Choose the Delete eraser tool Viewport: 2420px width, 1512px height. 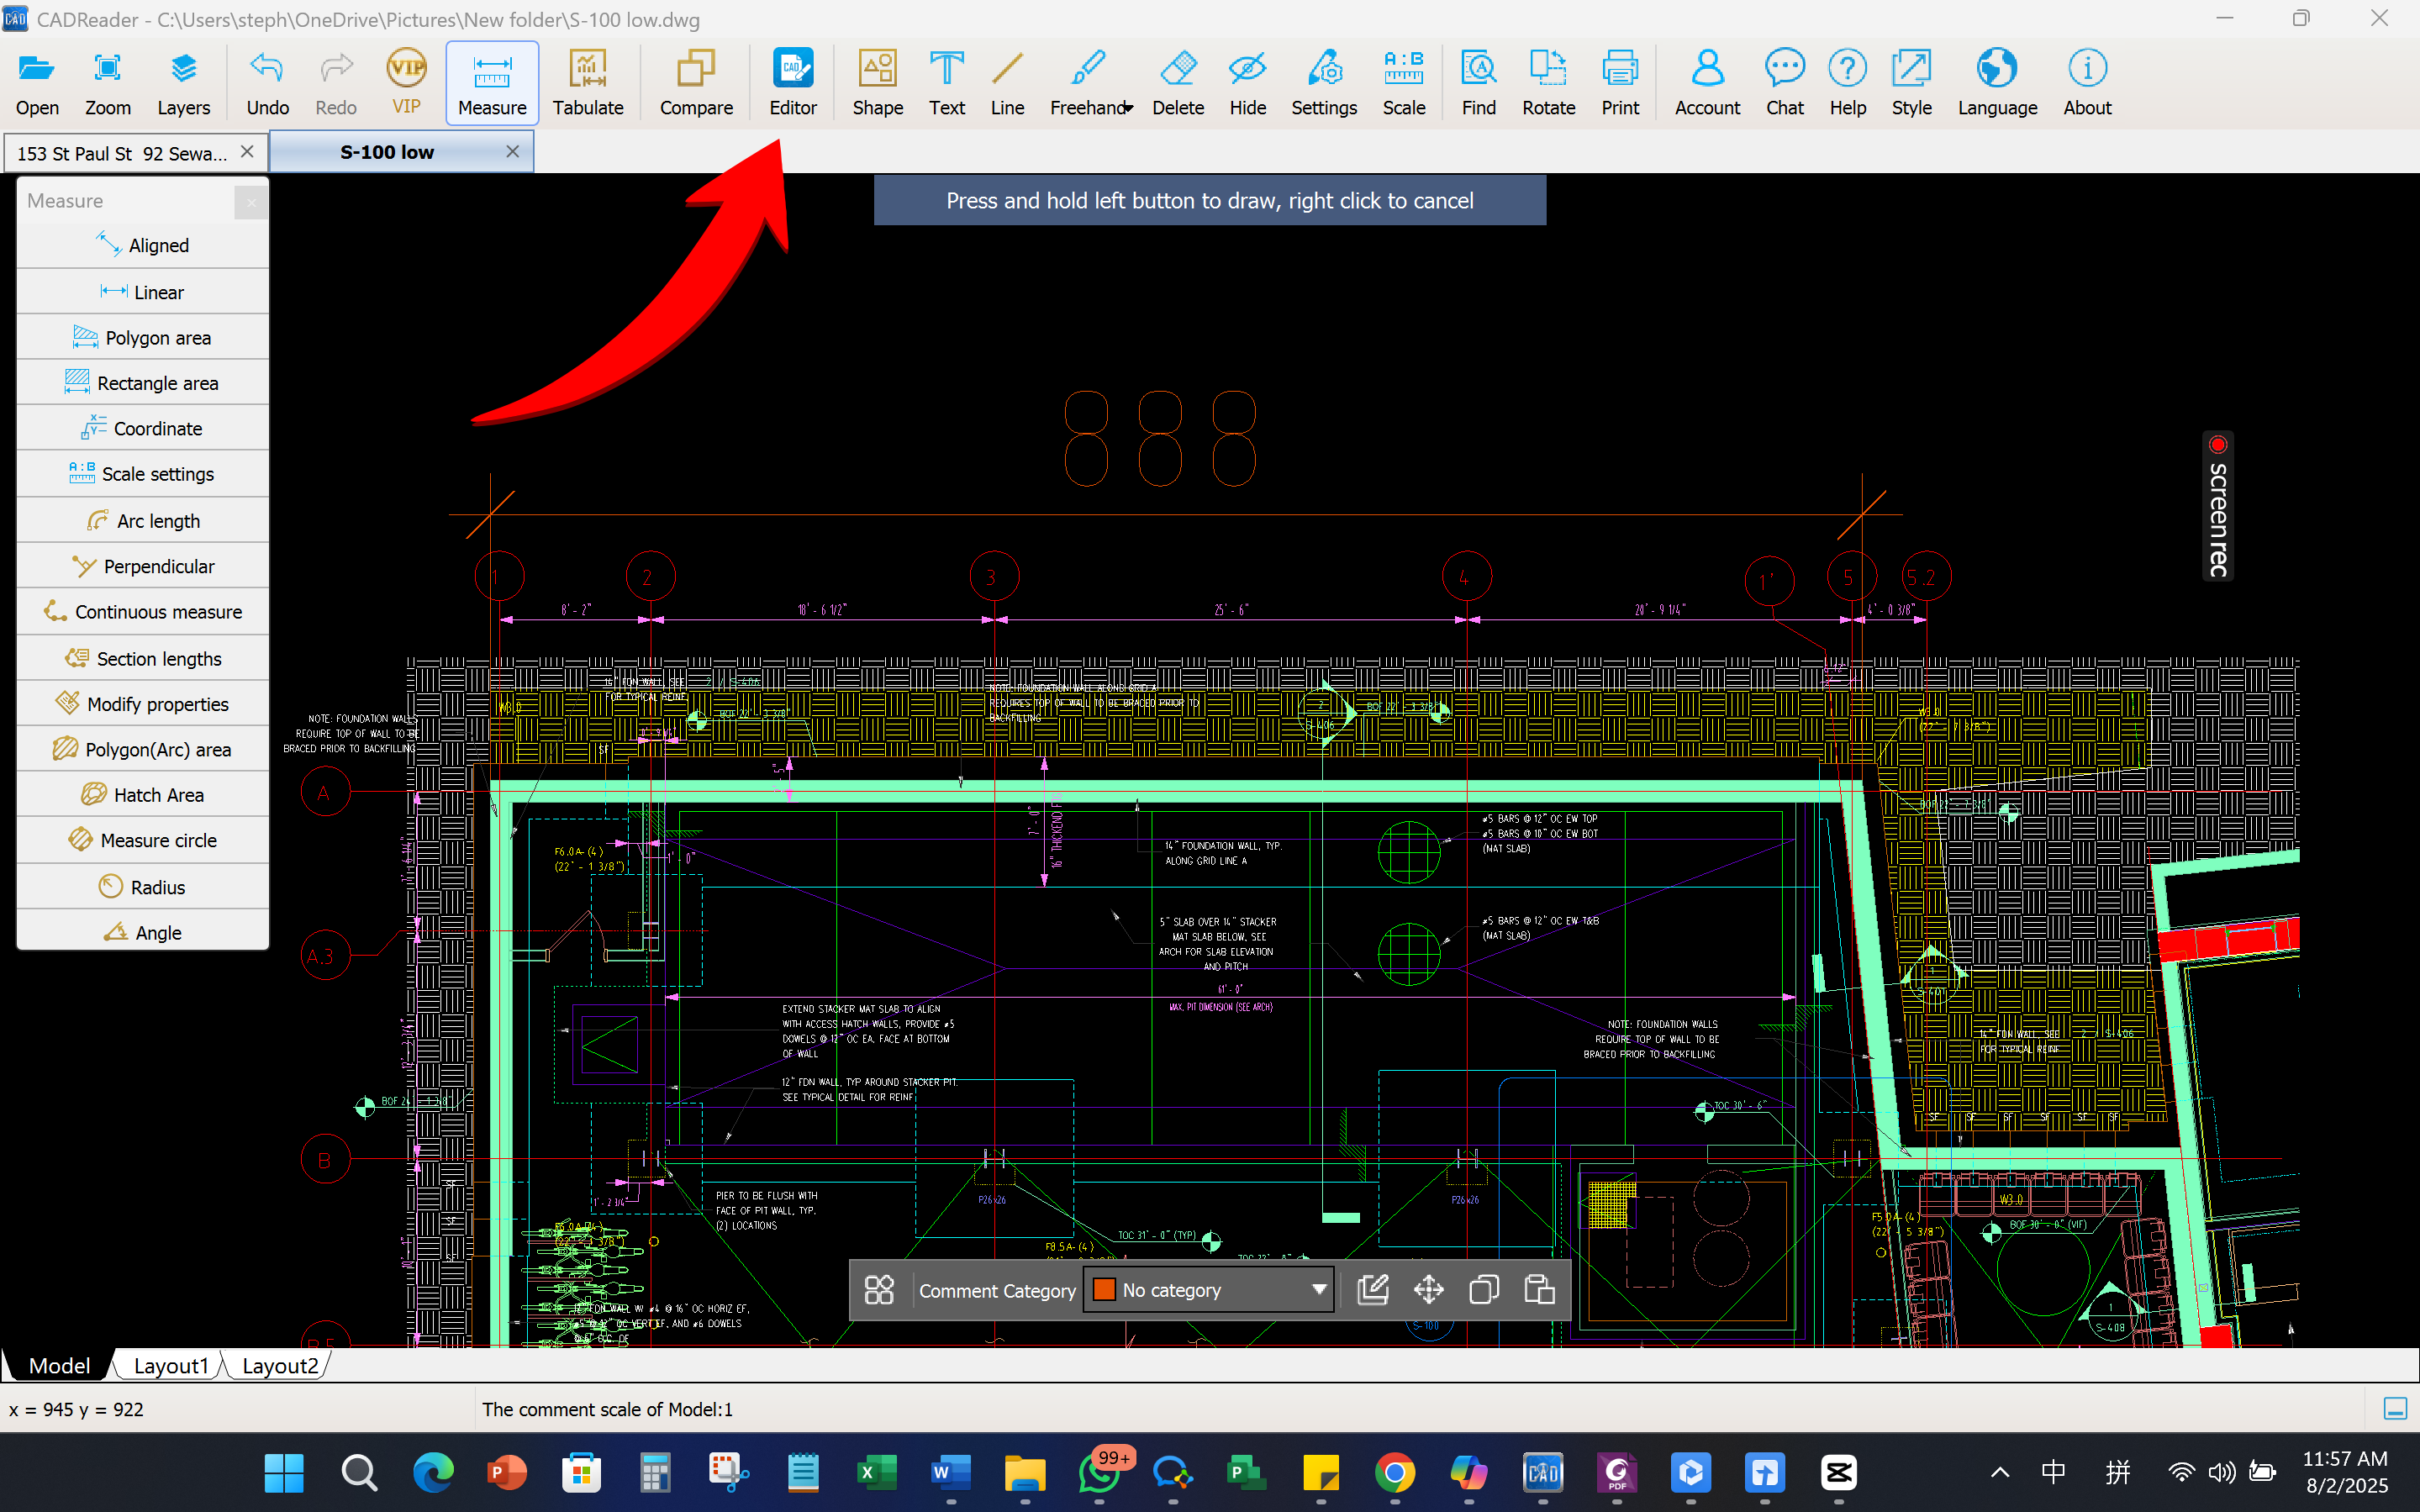1178,84
